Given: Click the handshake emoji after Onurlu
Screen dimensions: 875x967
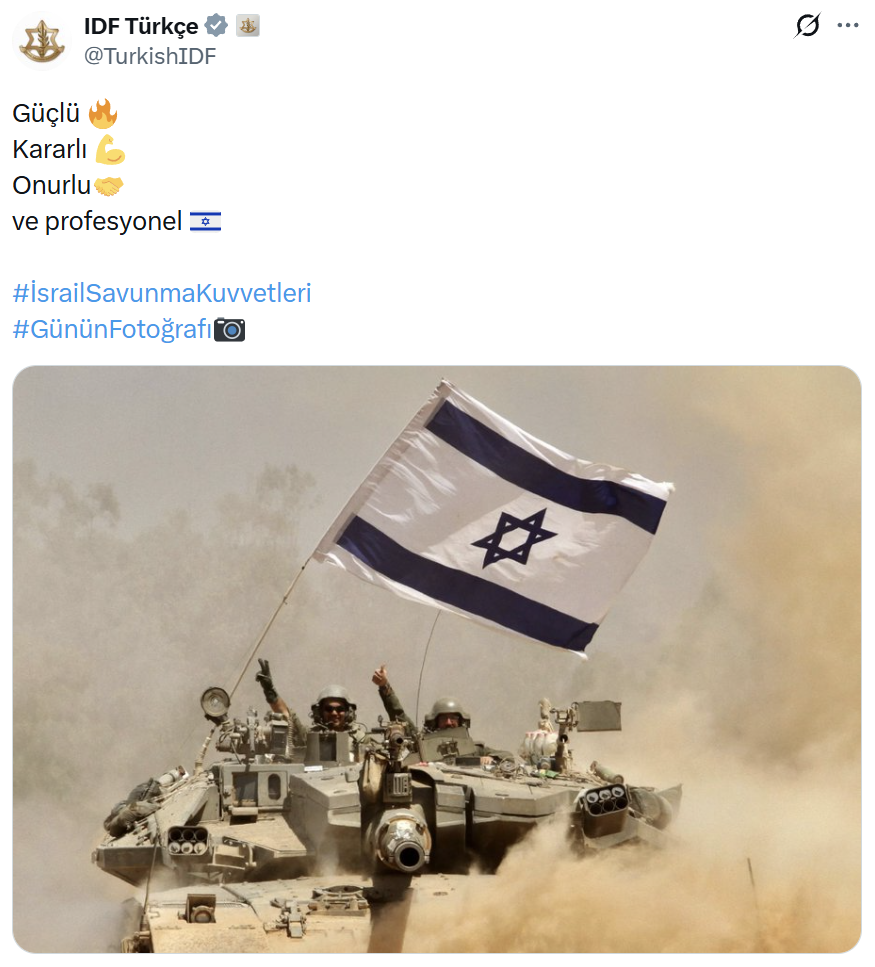Looking at the screenshot, I should click(109, 186).
